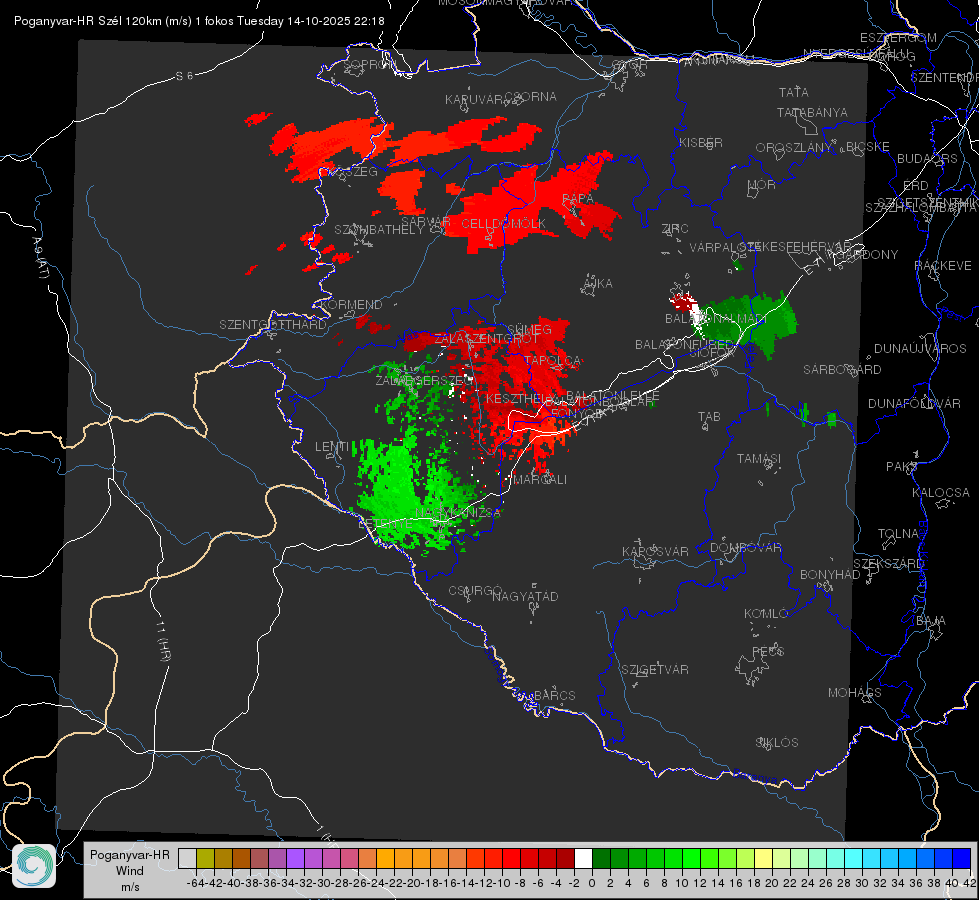The image size is (979, 900).
Task: Click the radar title text with timestamp 22:18
Action: (199, 21)
